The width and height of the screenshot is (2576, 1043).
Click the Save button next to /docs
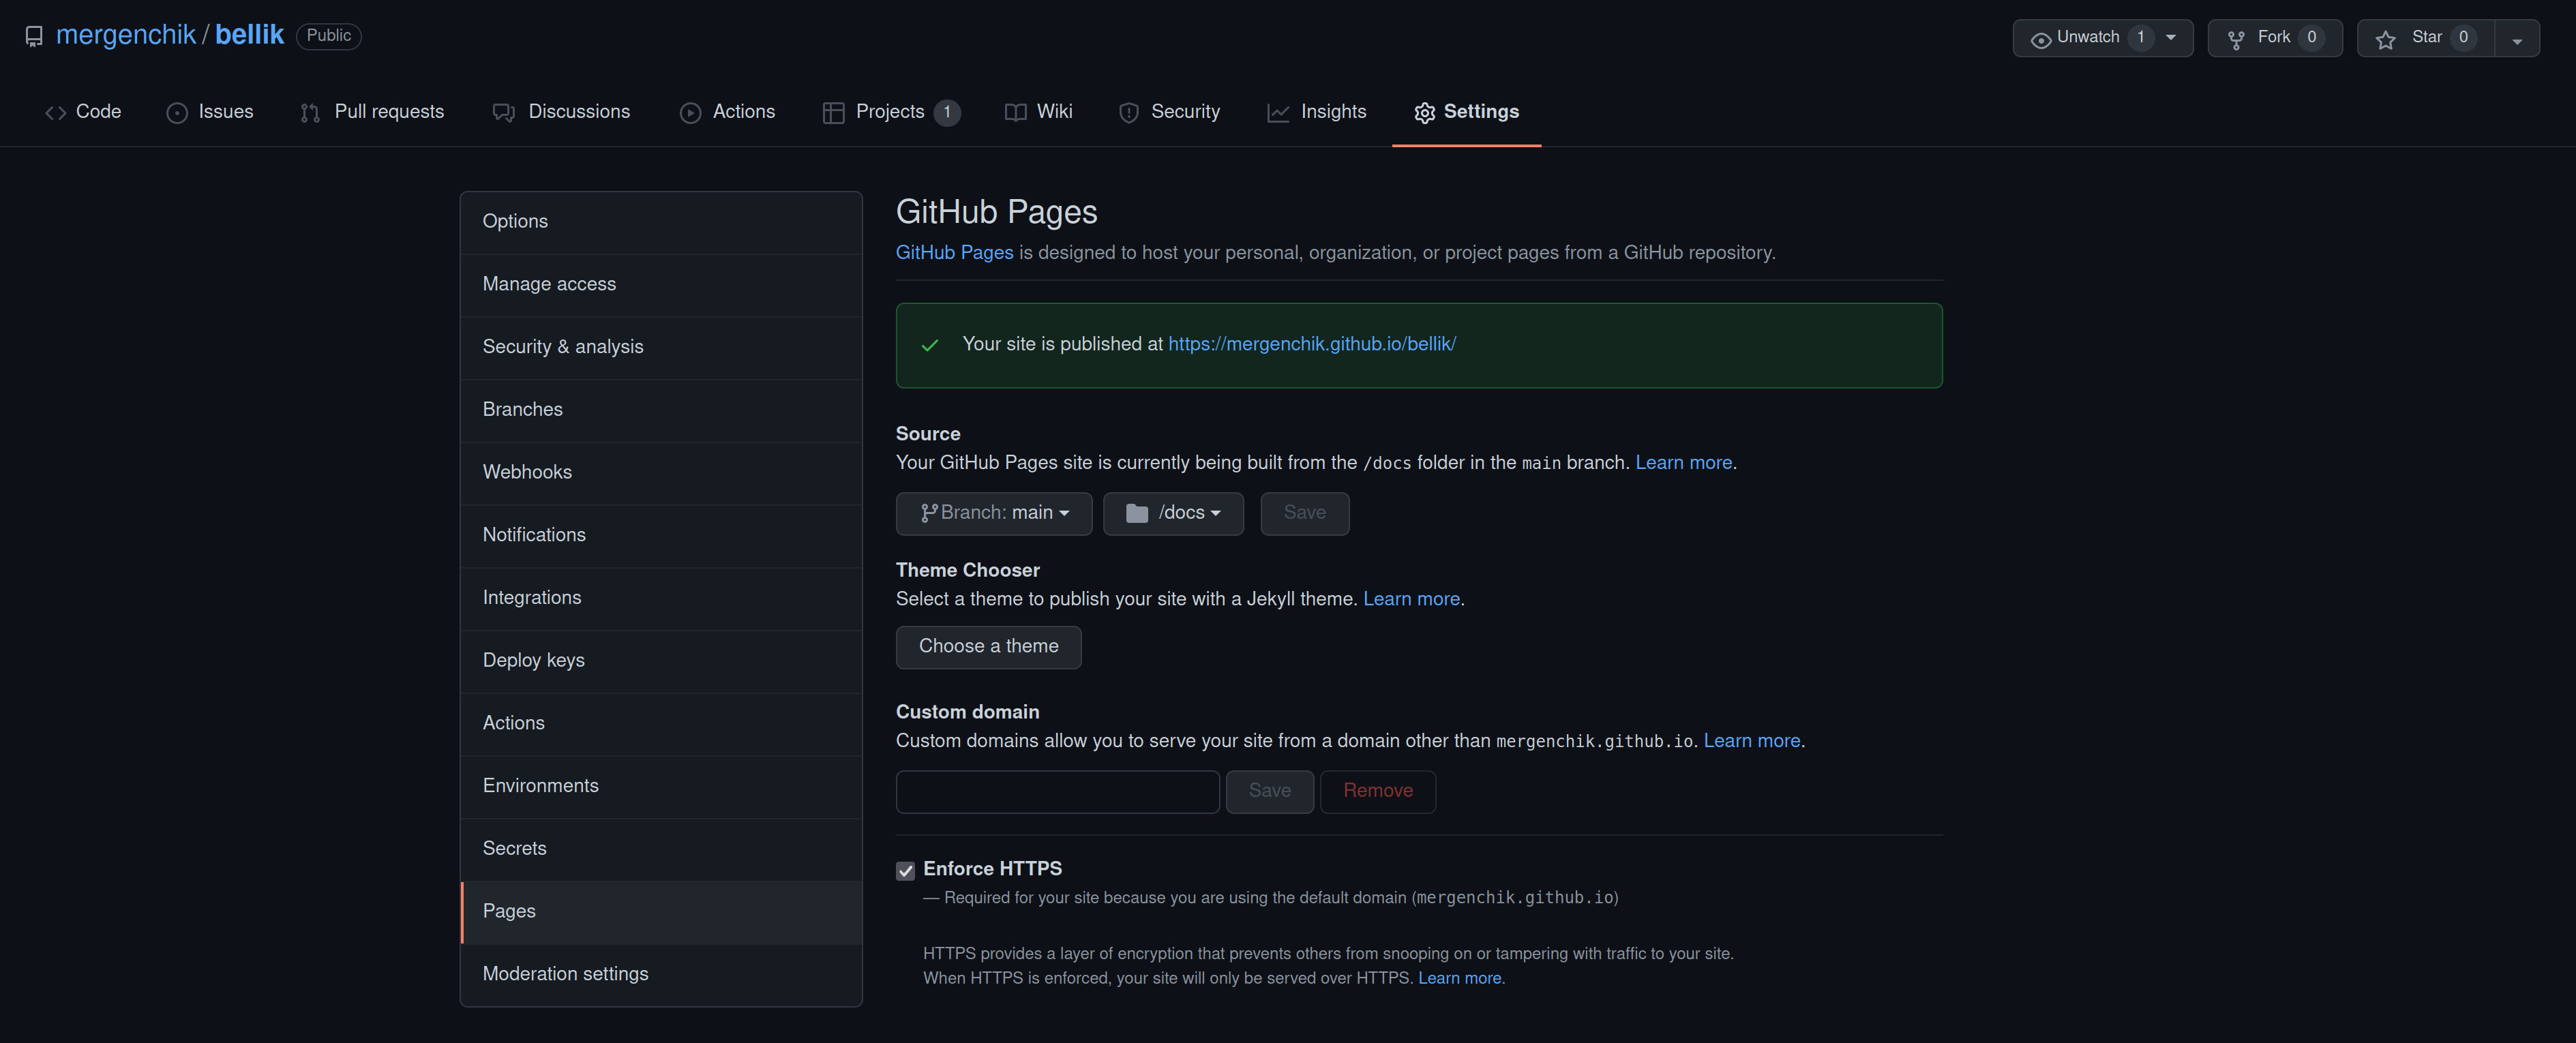coord(1304,513)
